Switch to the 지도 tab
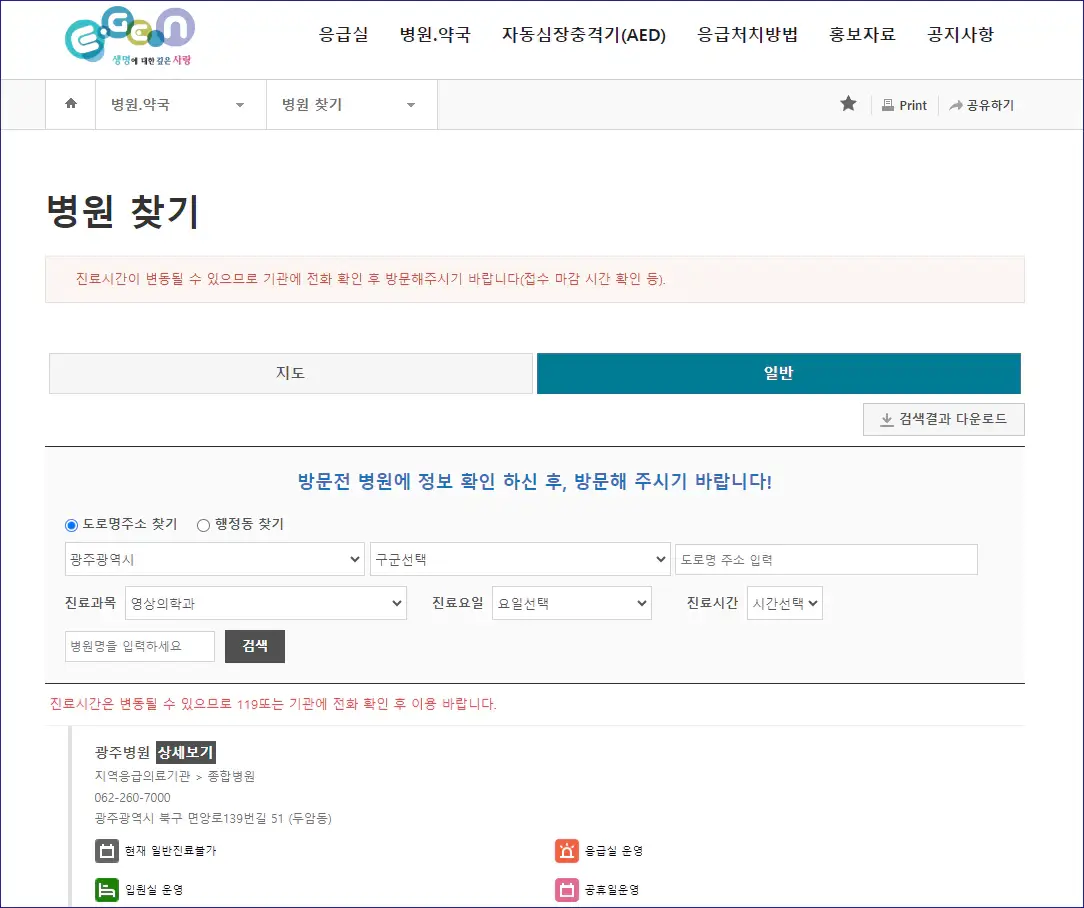Viewport: 1084px width, 908px height. [290, 373]
